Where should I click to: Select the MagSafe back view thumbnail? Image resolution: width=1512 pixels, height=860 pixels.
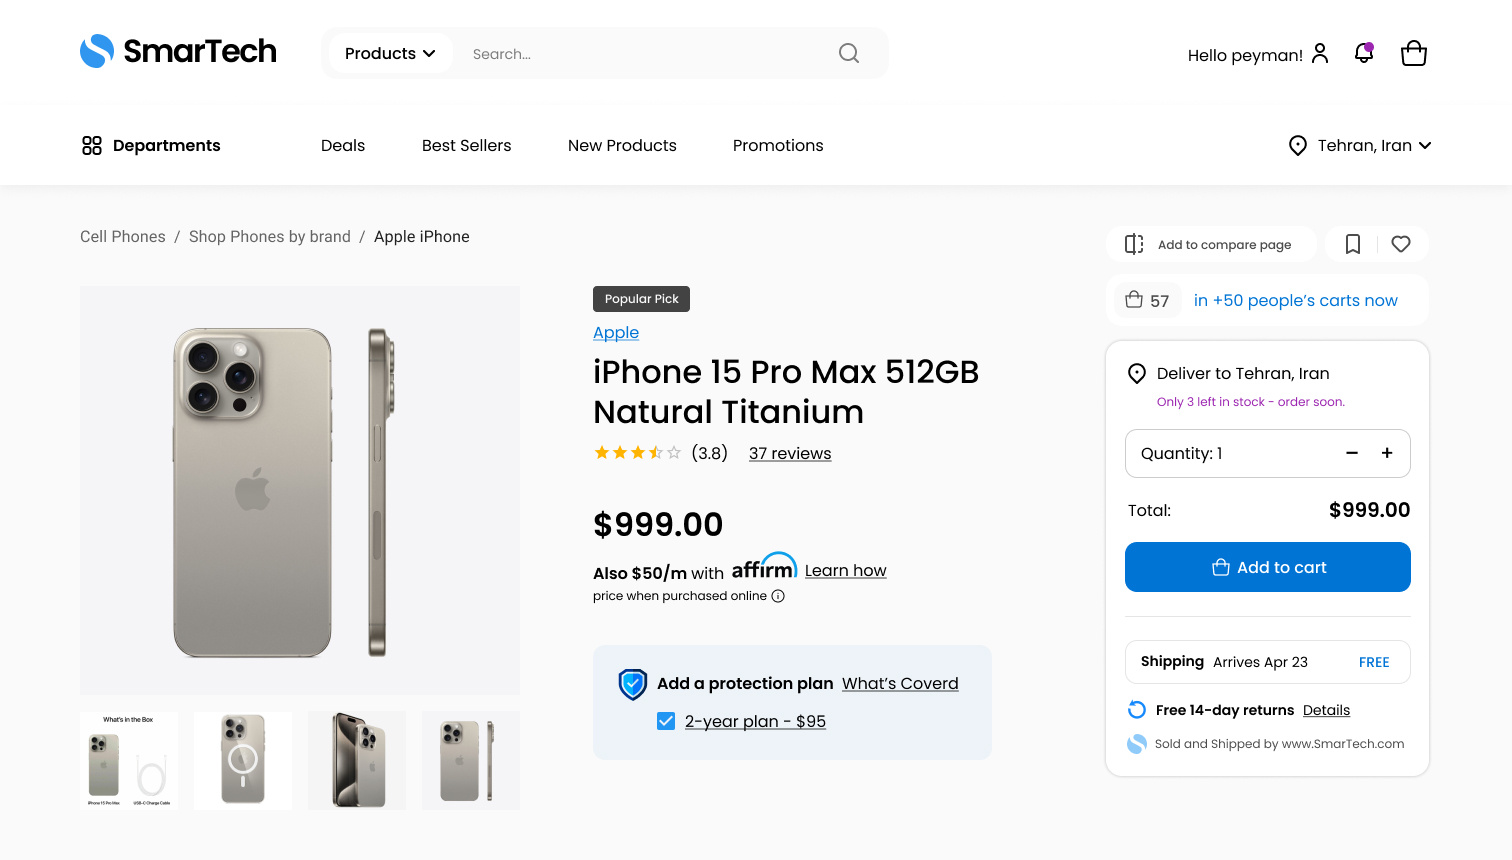[243, 760]
